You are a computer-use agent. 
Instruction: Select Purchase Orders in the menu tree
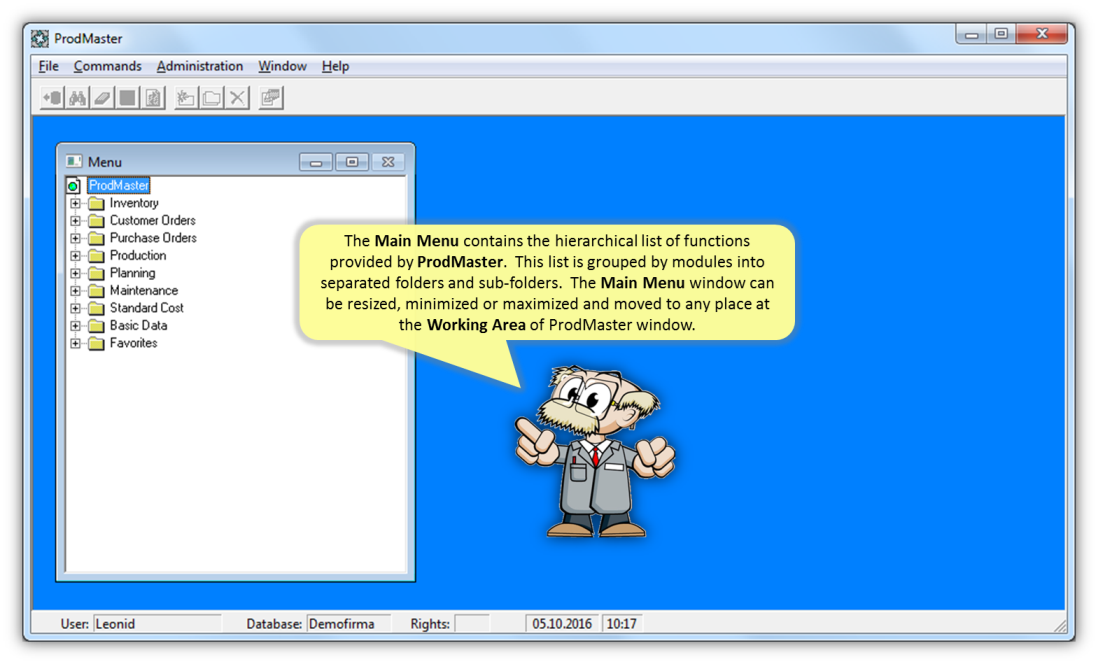[153, 238]
